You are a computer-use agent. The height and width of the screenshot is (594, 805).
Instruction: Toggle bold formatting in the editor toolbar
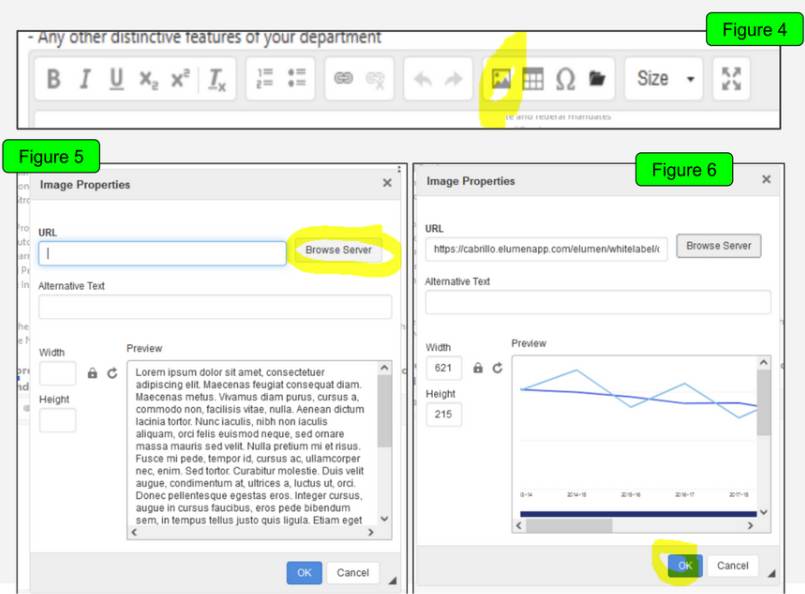point(54,79)
